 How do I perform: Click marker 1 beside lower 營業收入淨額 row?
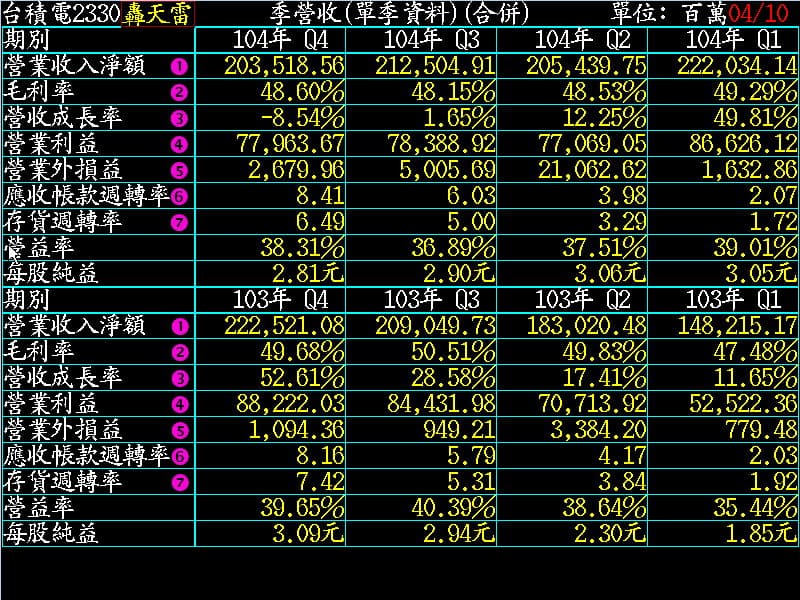179,326
